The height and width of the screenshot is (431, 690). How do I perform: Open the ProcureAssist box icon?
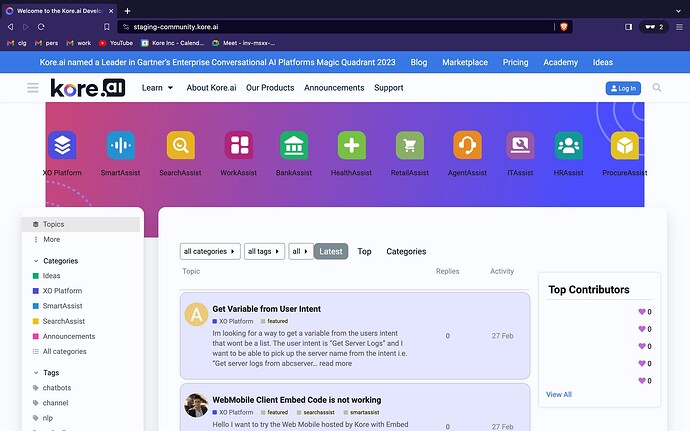tap(625, 145)
